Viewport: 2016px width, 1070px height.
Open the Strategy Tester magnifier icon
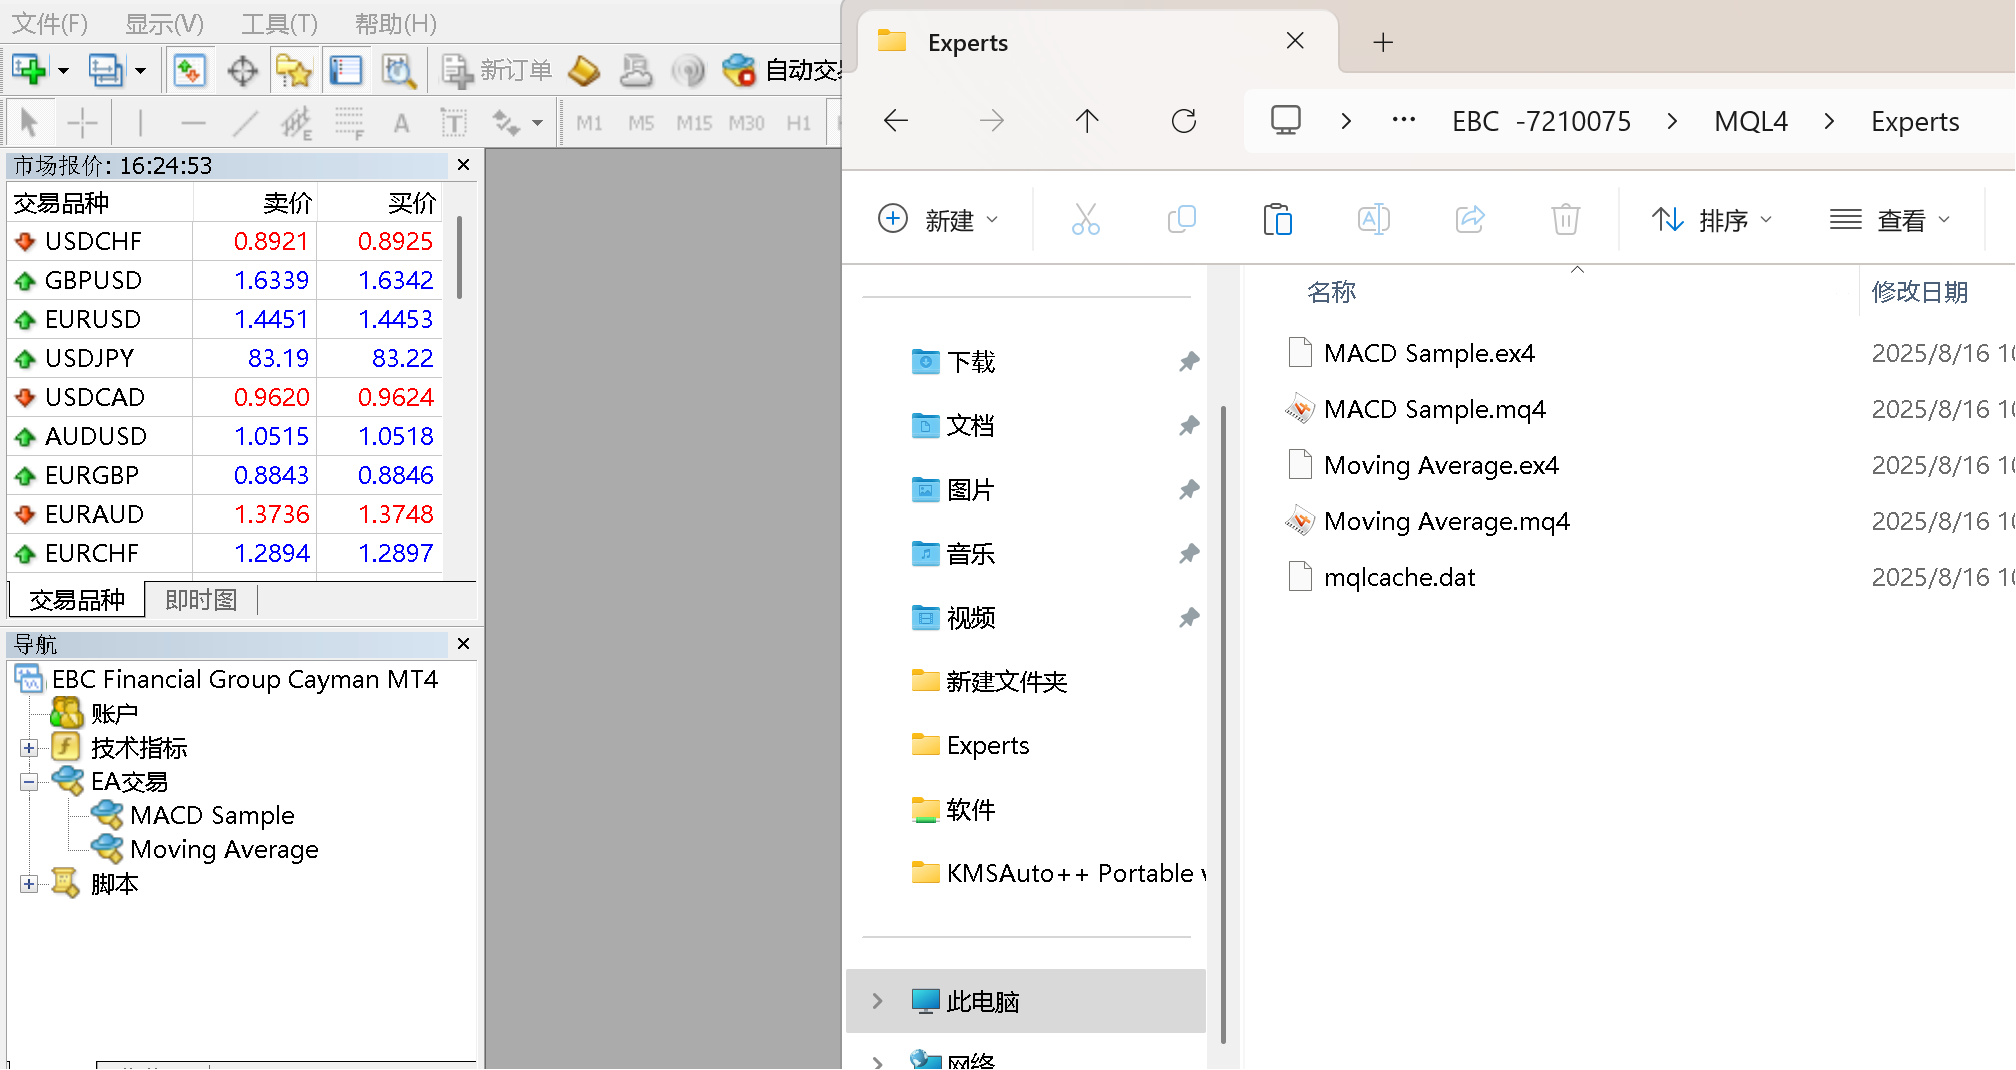click(x=398, y=70)
